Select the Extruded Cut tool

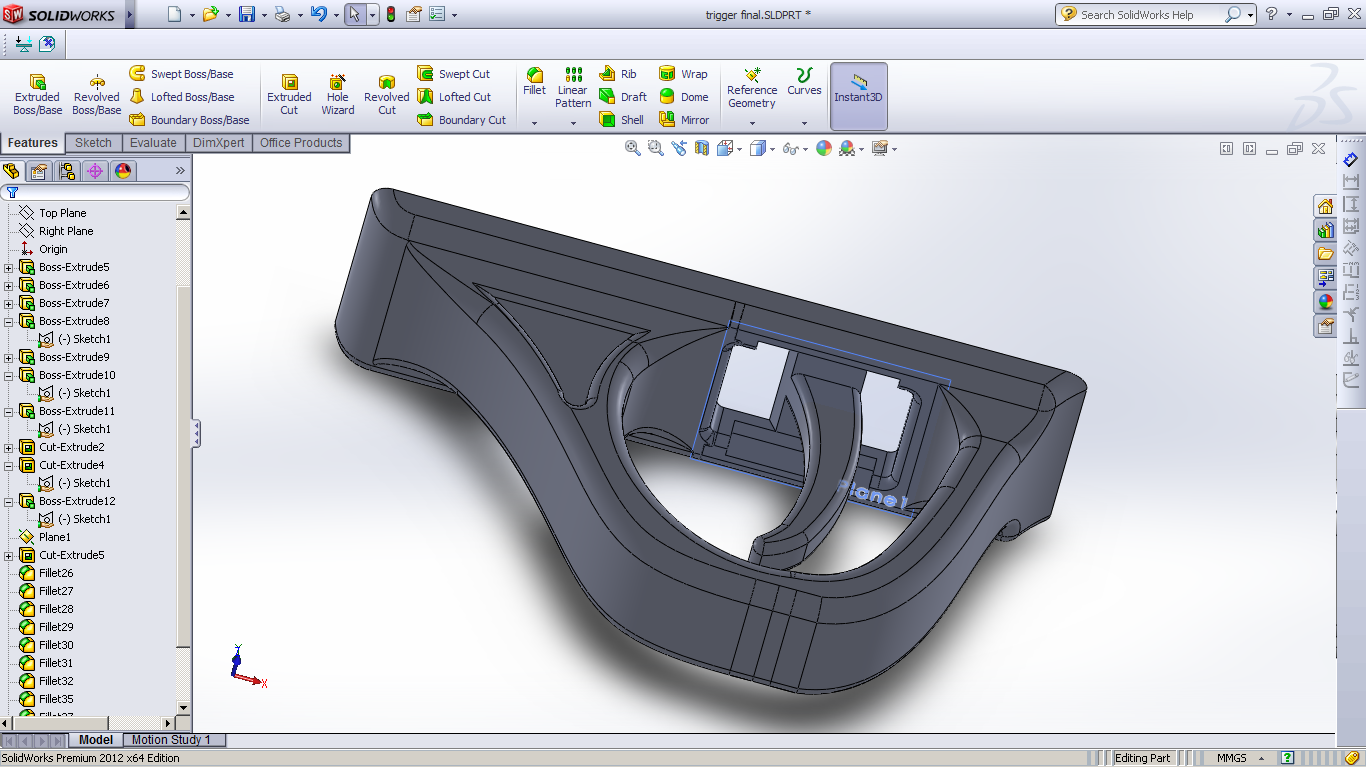point(289,95)
